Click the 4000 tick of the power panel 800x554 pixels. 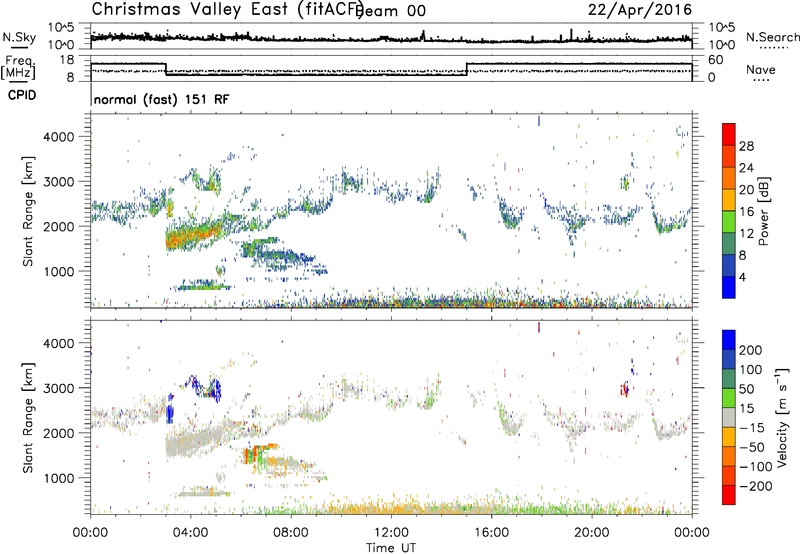(x=58, y=137)
